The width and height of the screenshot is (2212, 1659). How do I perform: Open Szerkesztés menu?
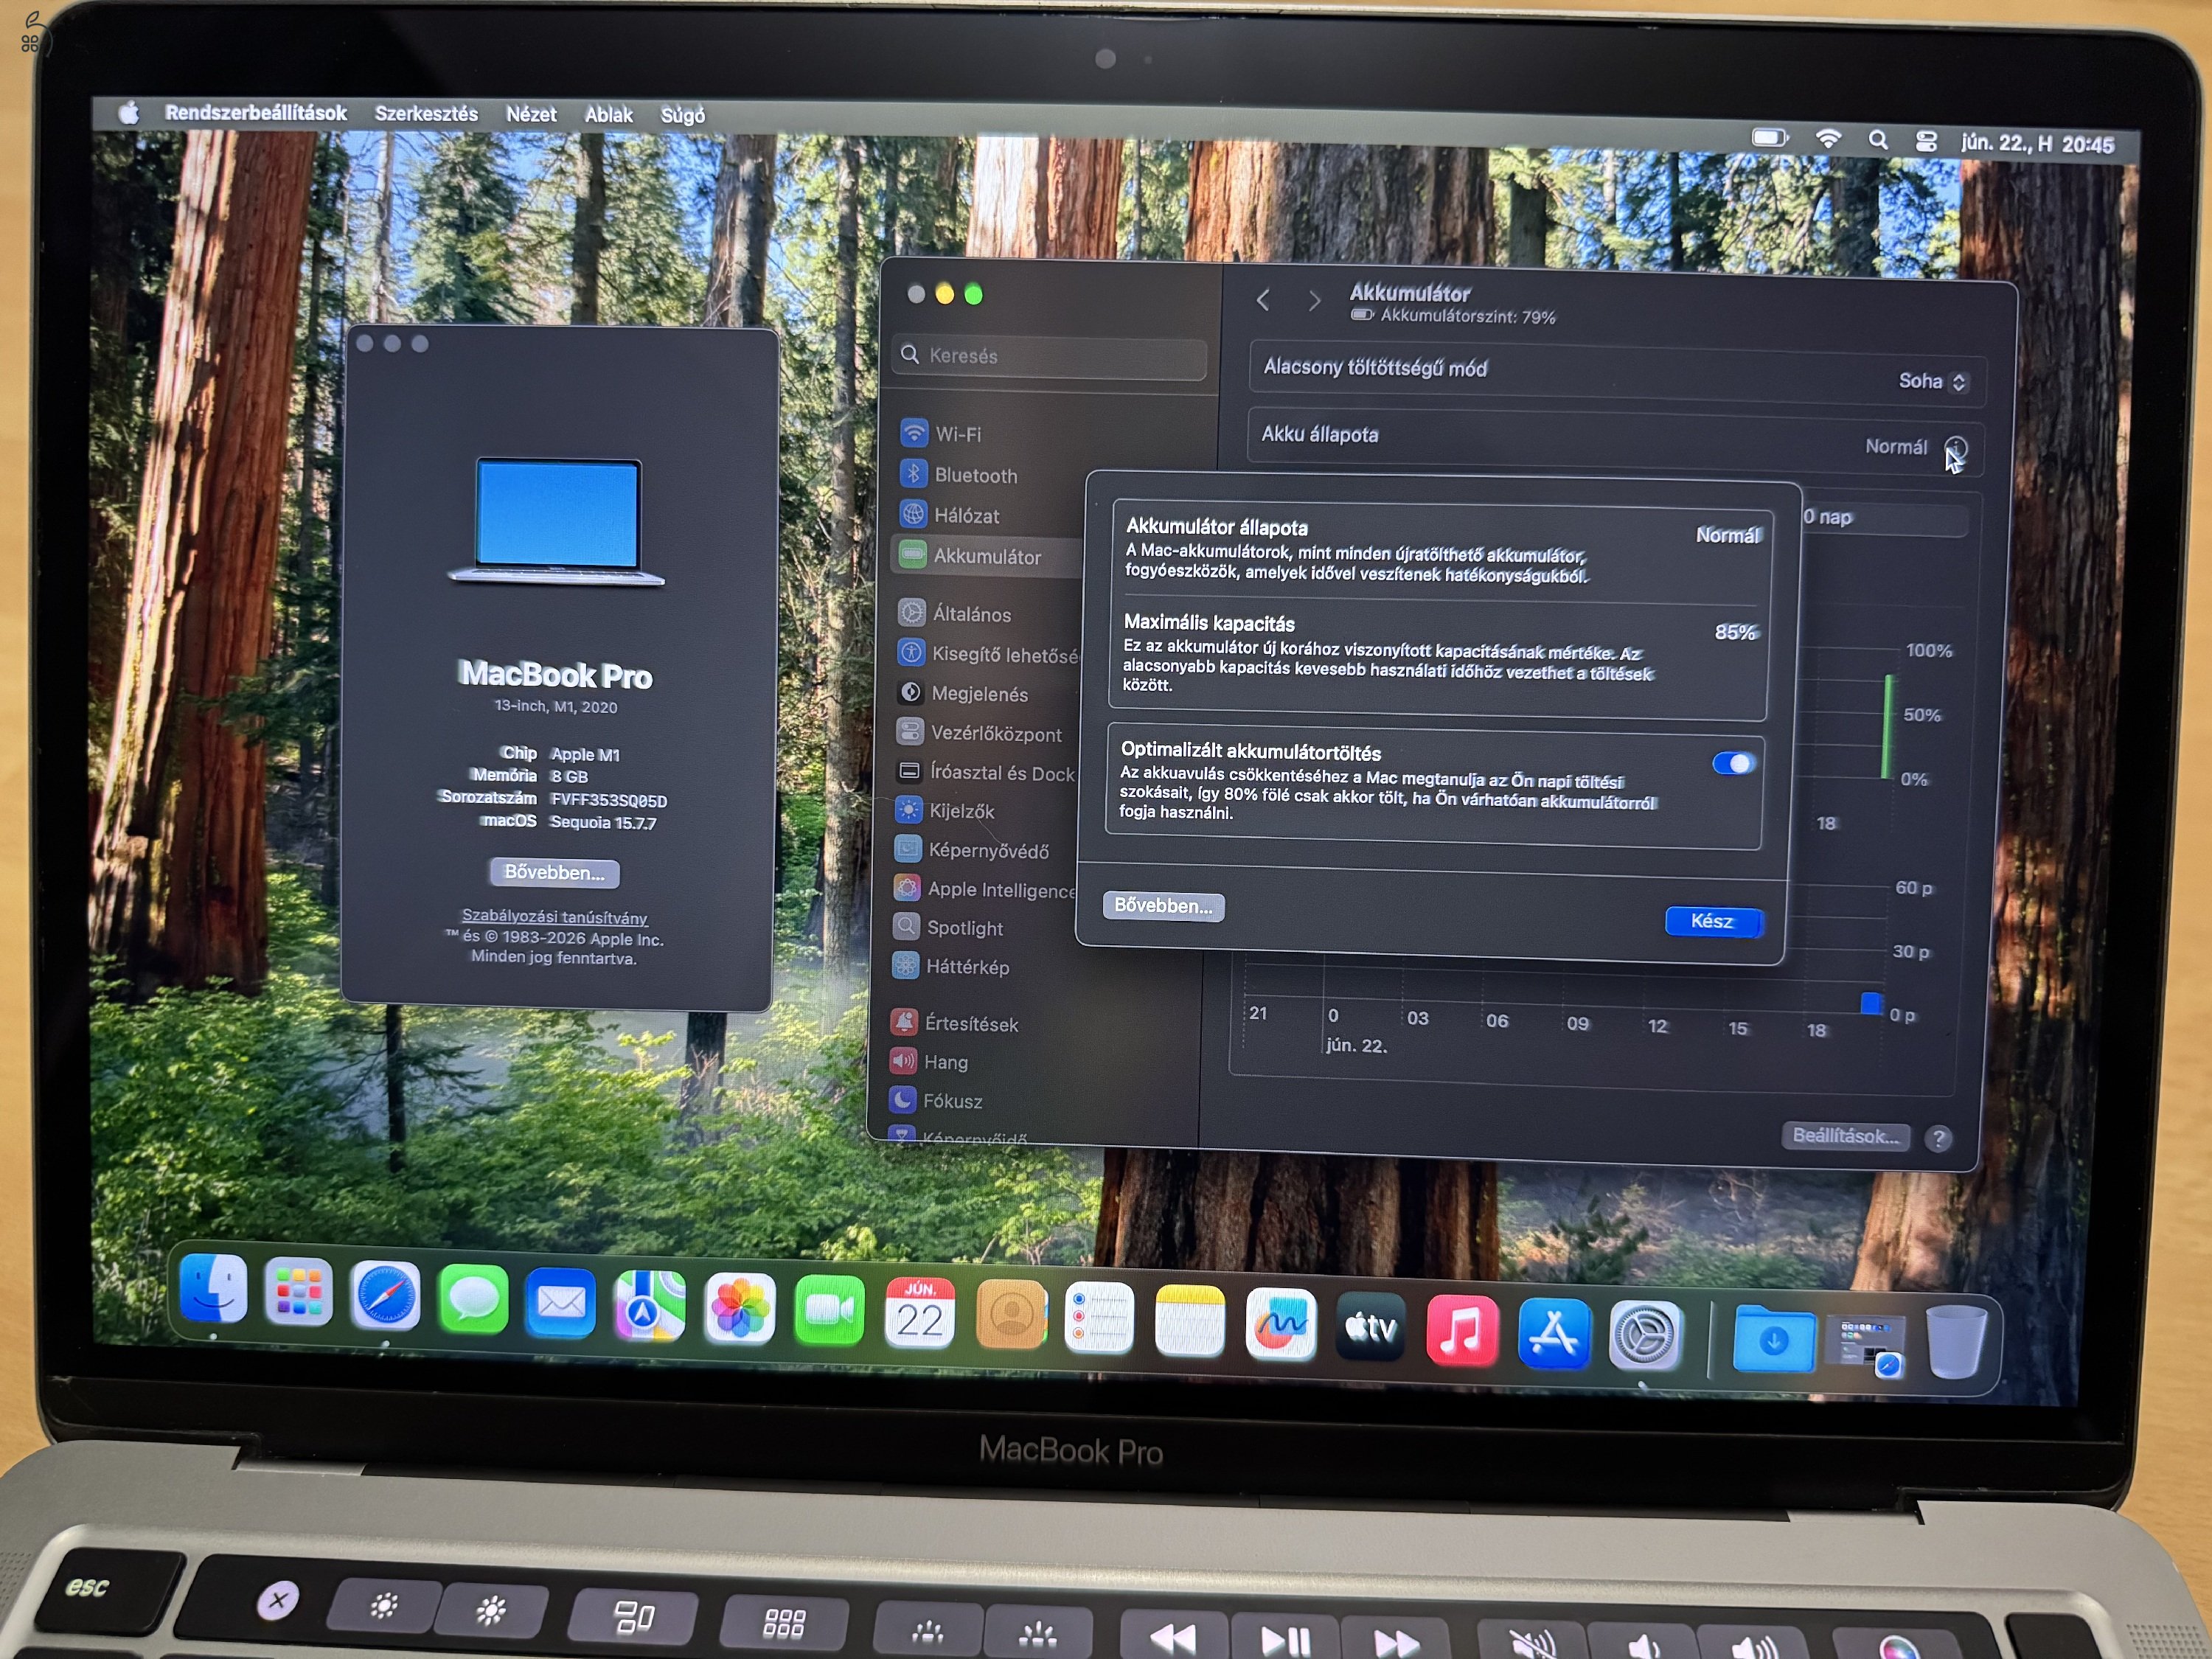click(x=426, y=114)
